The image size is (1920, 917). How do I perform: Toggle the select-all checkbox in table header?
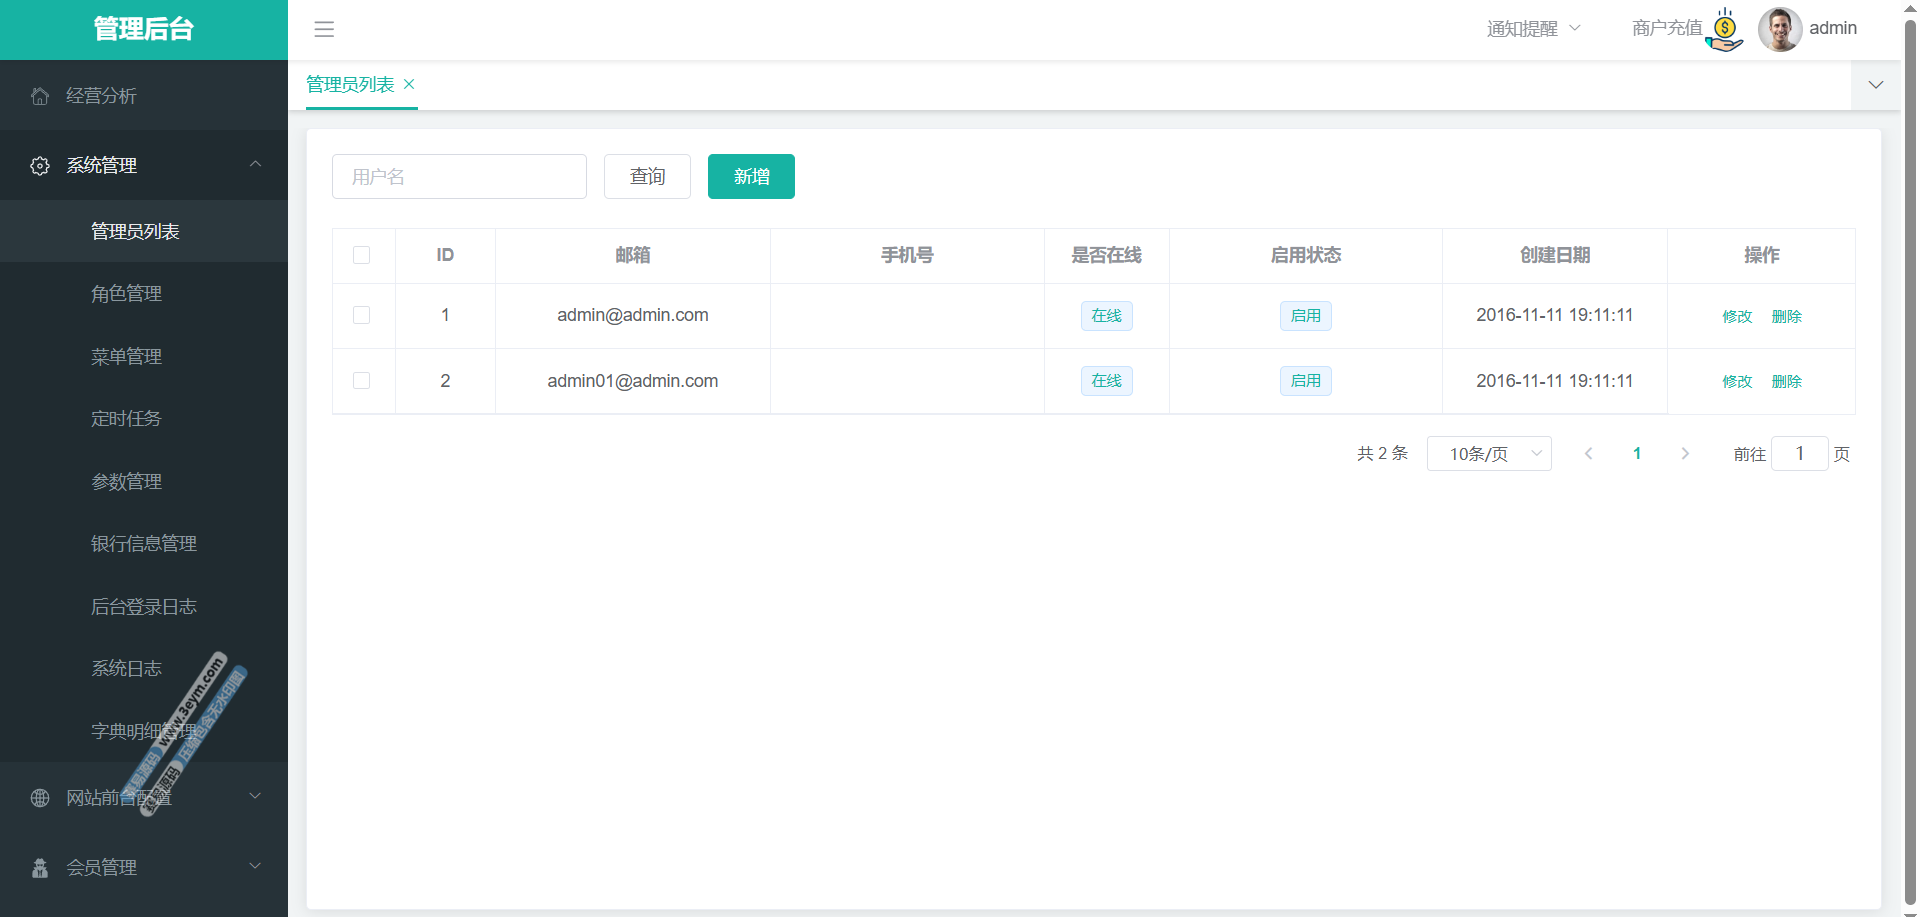pos(362,256)
